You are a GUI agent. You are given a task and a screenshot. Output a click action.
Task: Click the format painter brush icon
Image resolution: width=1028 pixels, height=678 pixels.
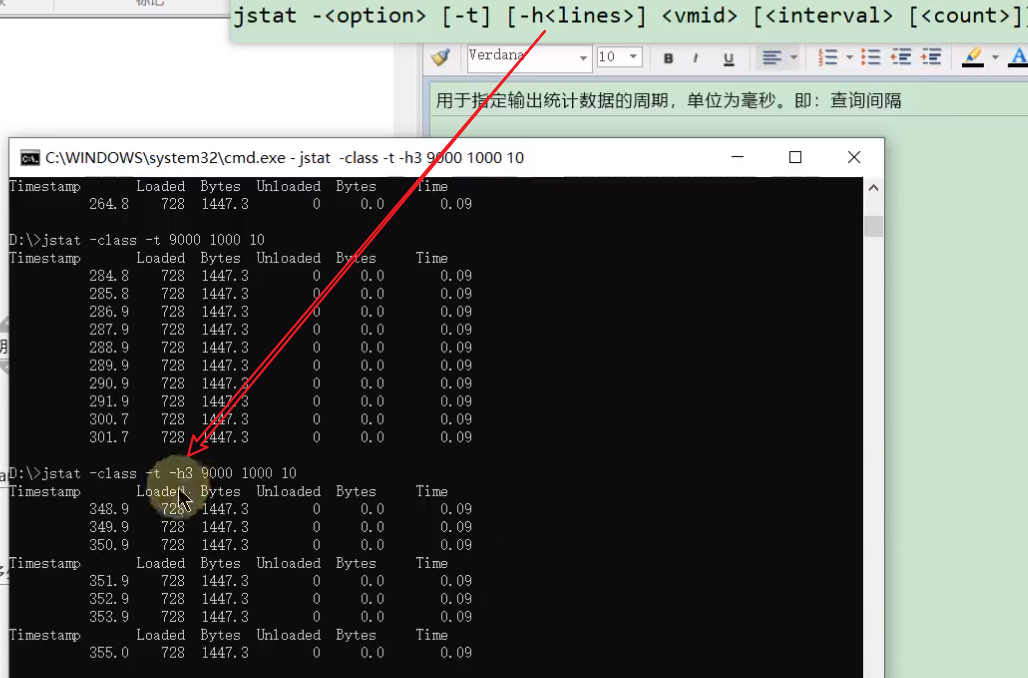tap(441, 58)
